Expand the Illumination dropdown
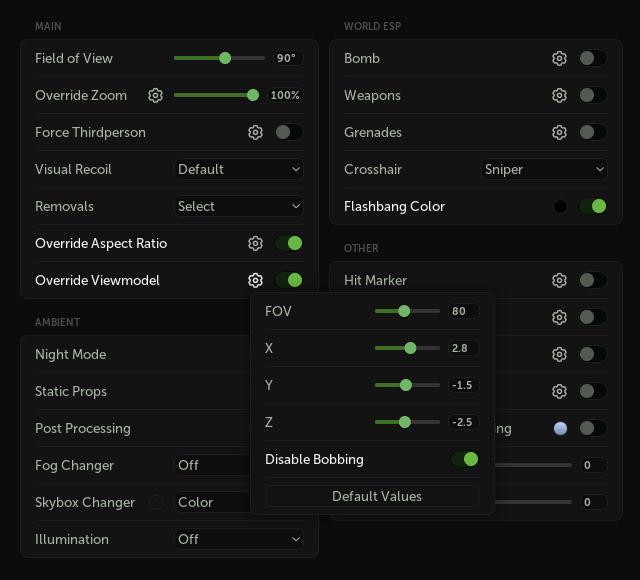The height and width of the screenshot is (580, 640). point(238,540)
